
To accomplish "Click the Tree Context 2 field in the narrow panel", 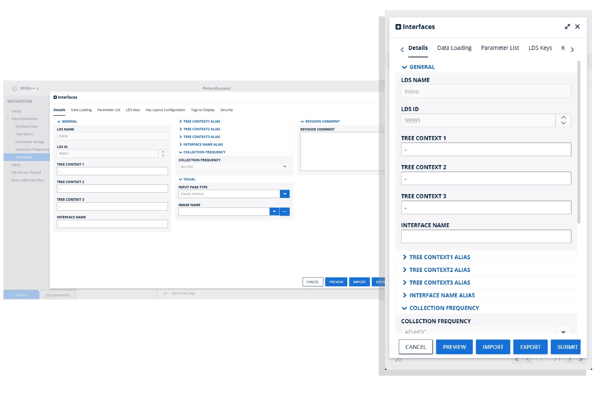I will [x=486, y=178].
